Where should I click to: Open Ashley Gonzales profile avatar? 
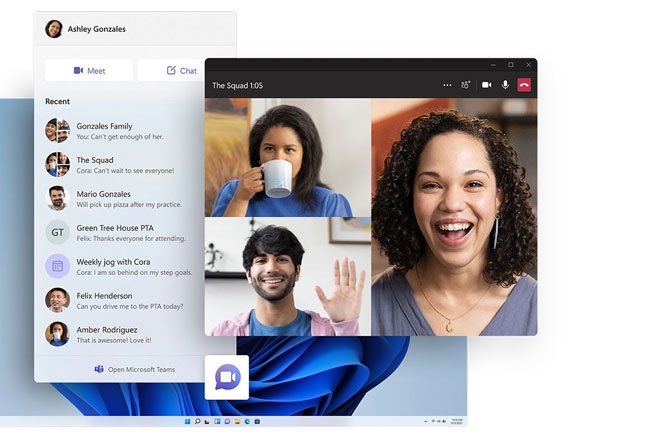54,29
